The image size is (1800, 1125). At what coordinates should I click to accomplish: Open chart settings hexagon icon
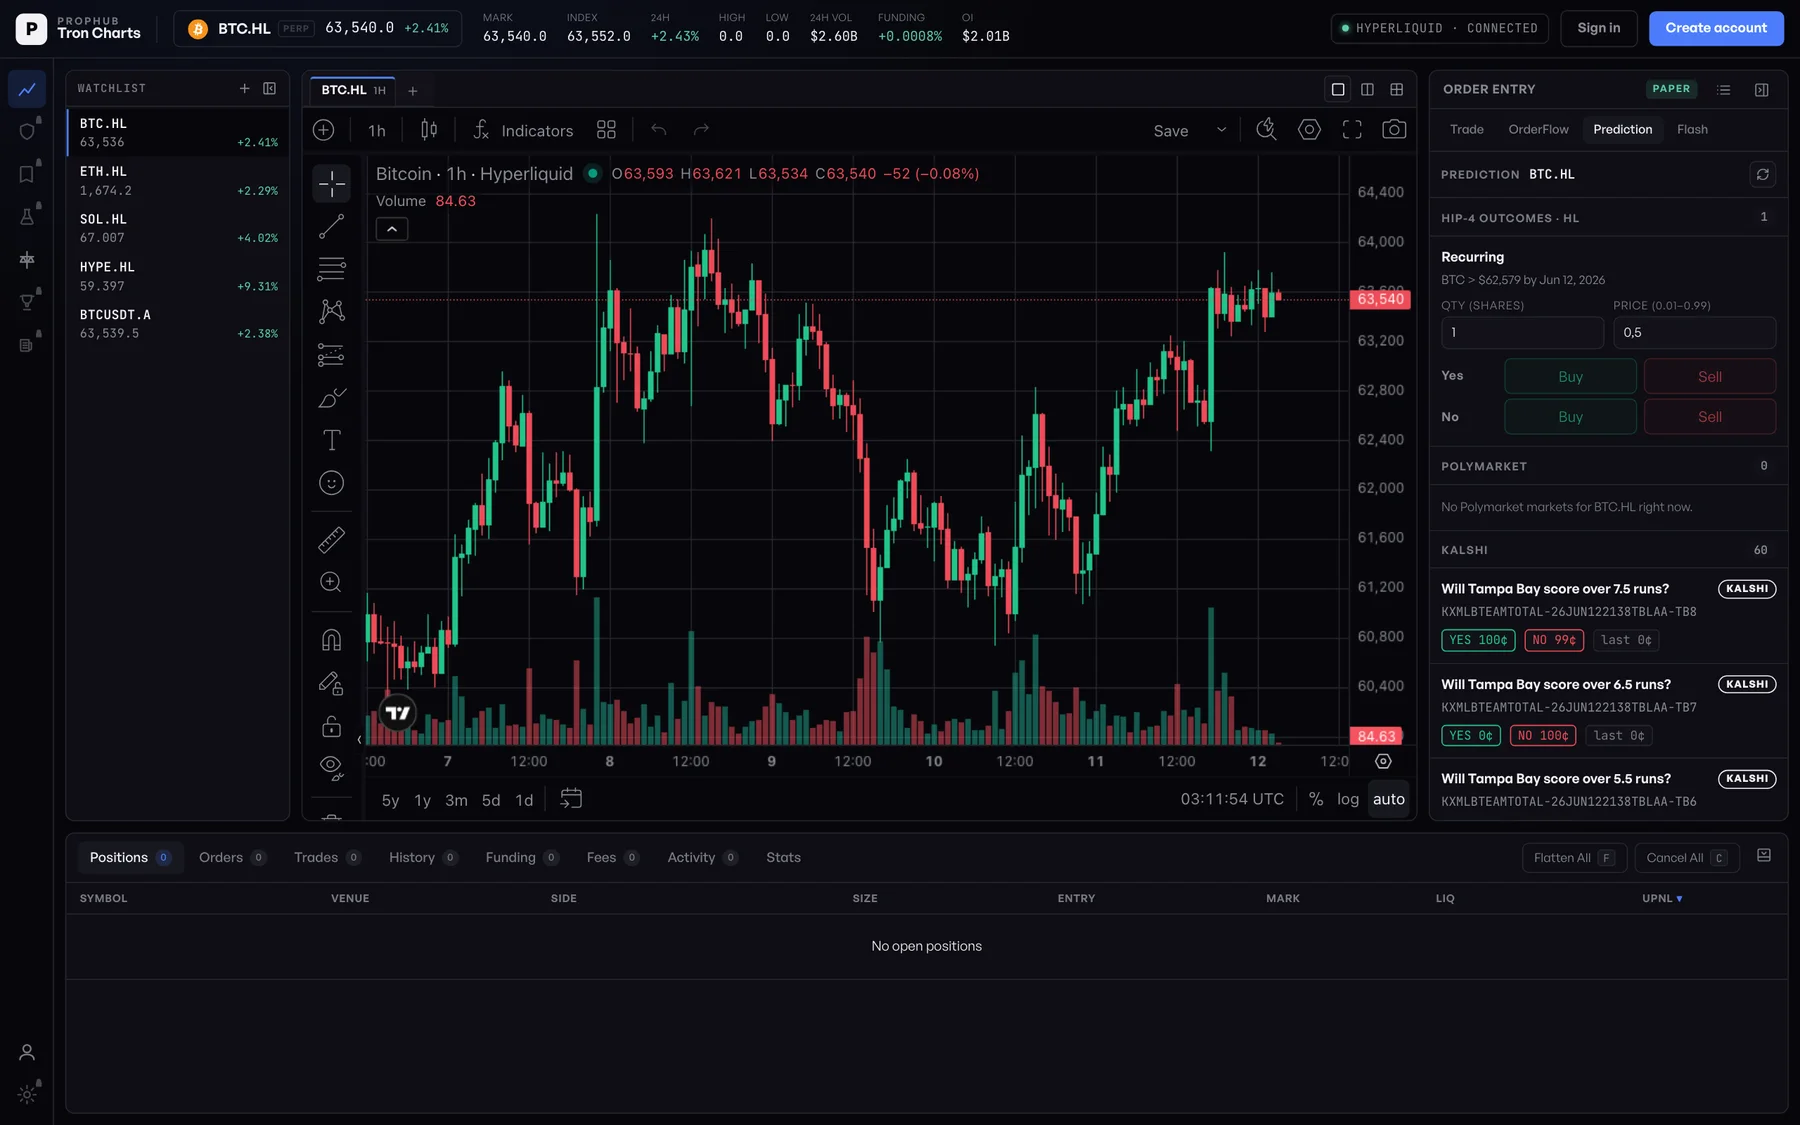[x=1309, y=130]
